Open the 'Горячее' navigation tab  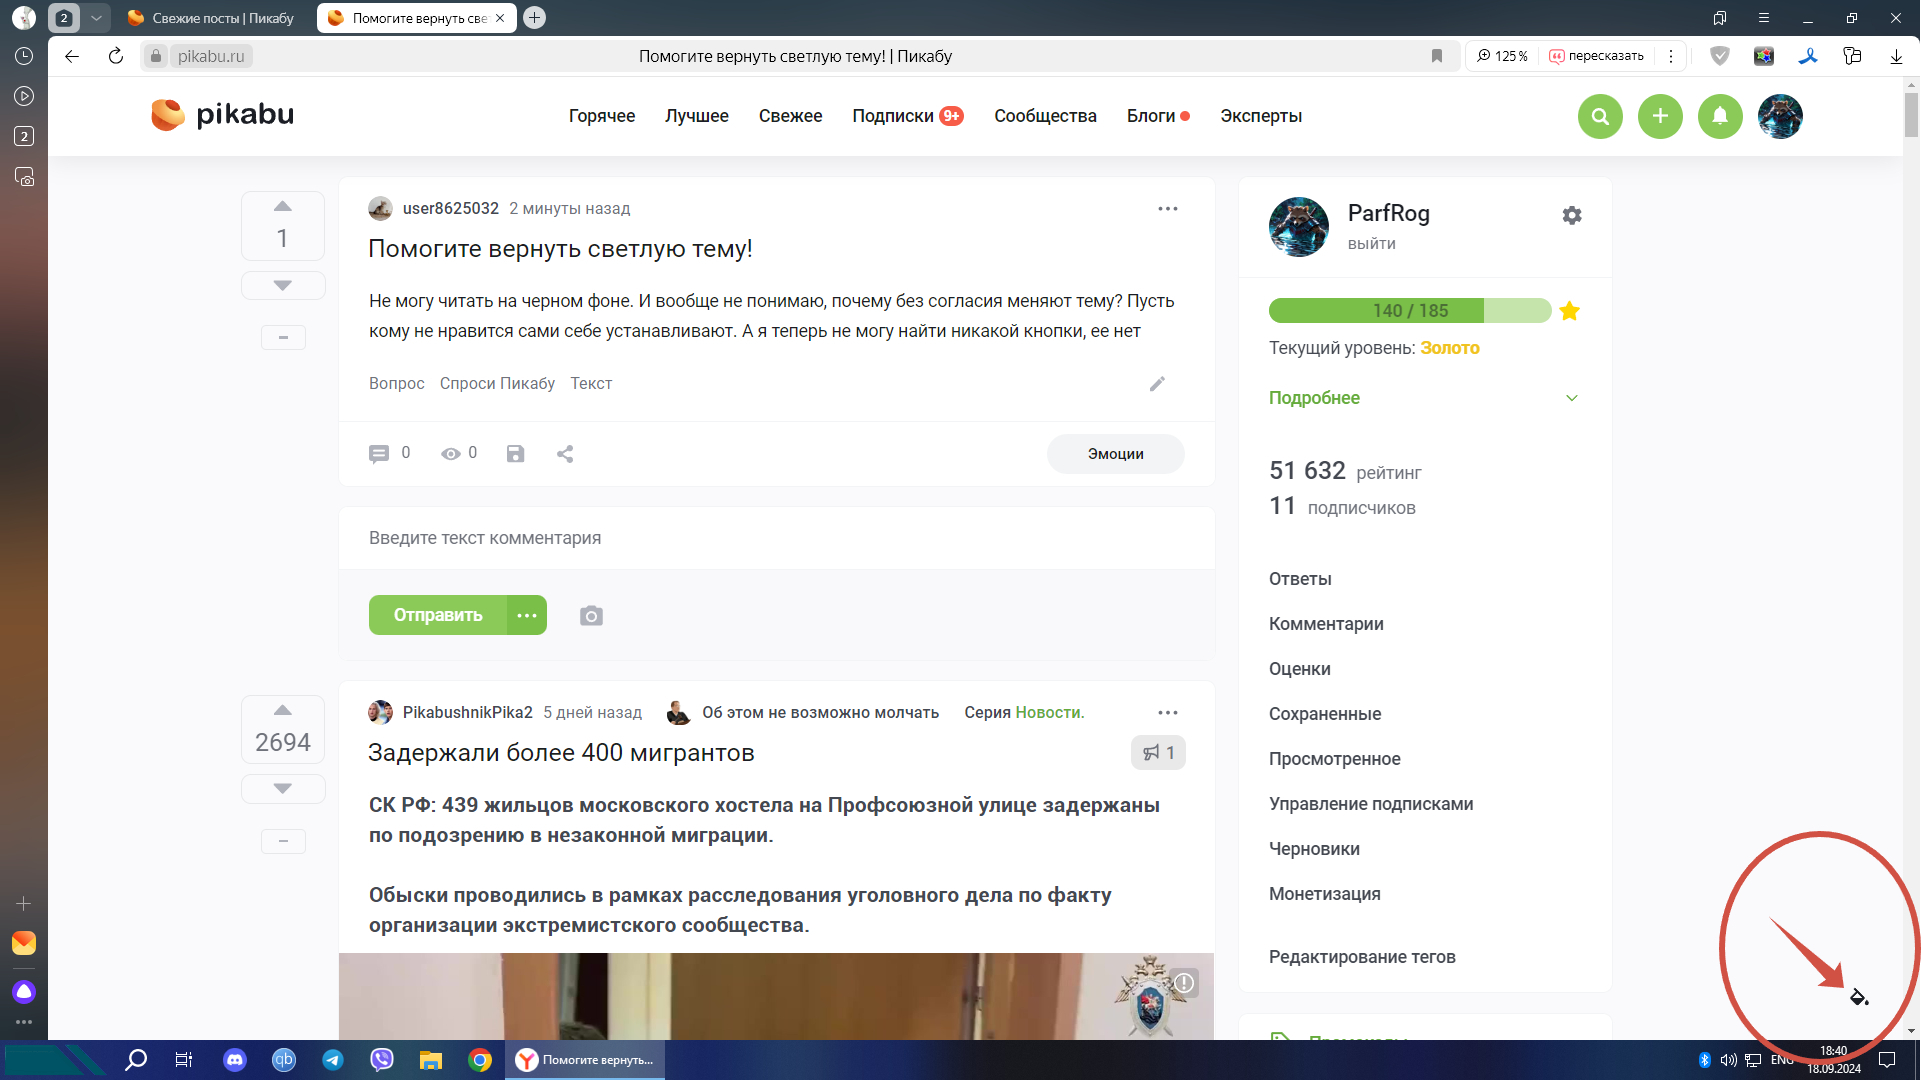(601, 116)
